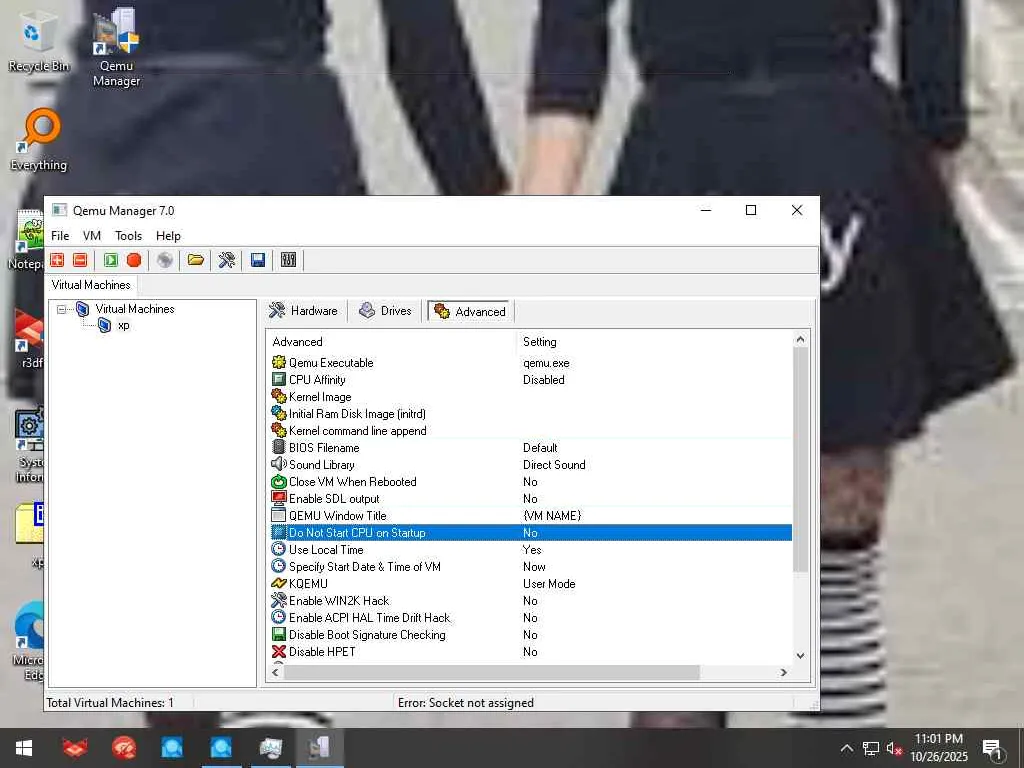Click the Kernel Image gear icon
This screenshot has height=768, width=1024.
pyautogui.click(x=279, y=396)
